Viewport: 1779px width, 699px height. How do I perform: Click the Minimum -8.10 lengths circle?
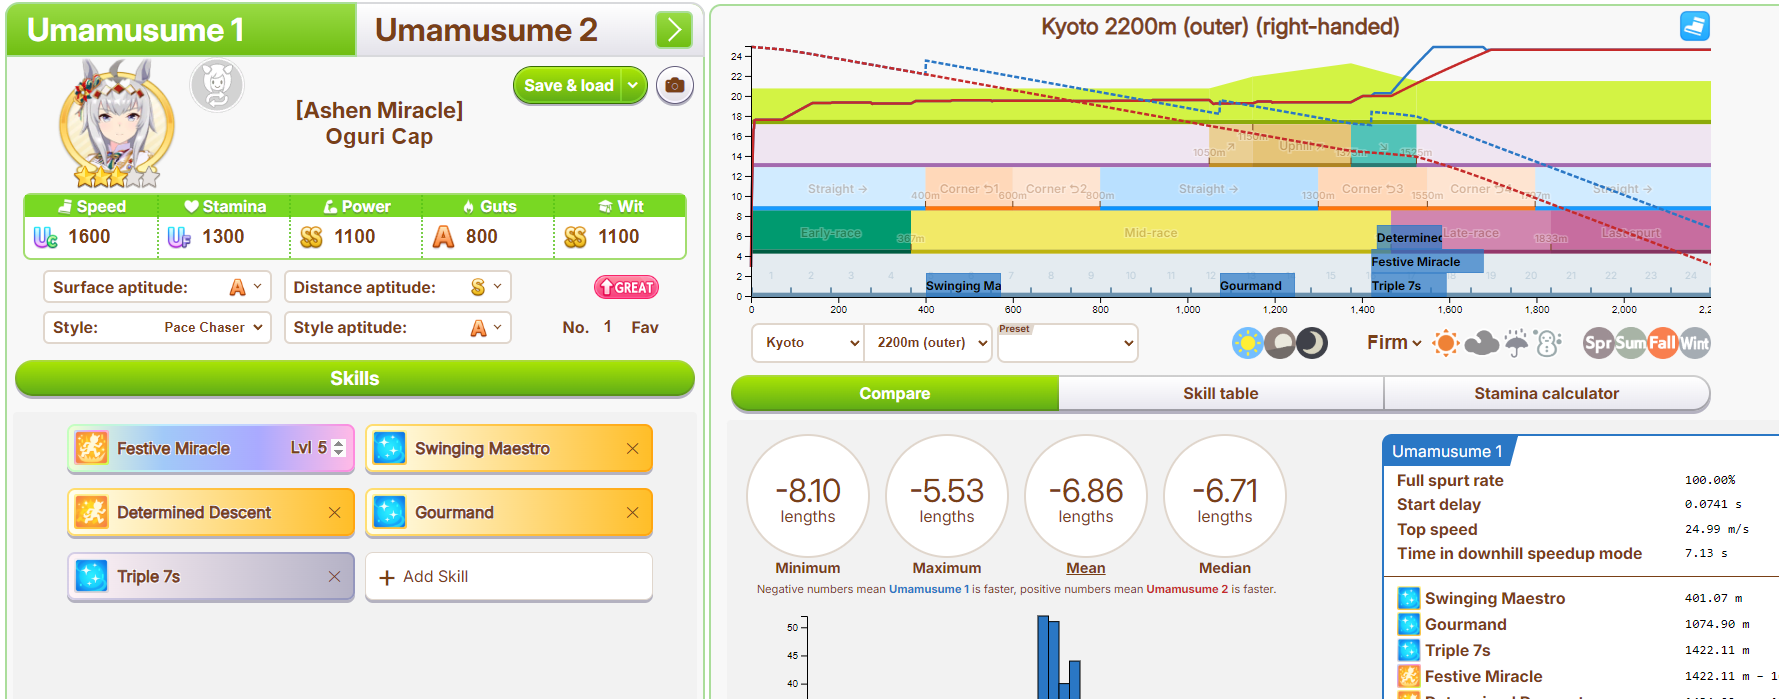[x=808, y=496]
